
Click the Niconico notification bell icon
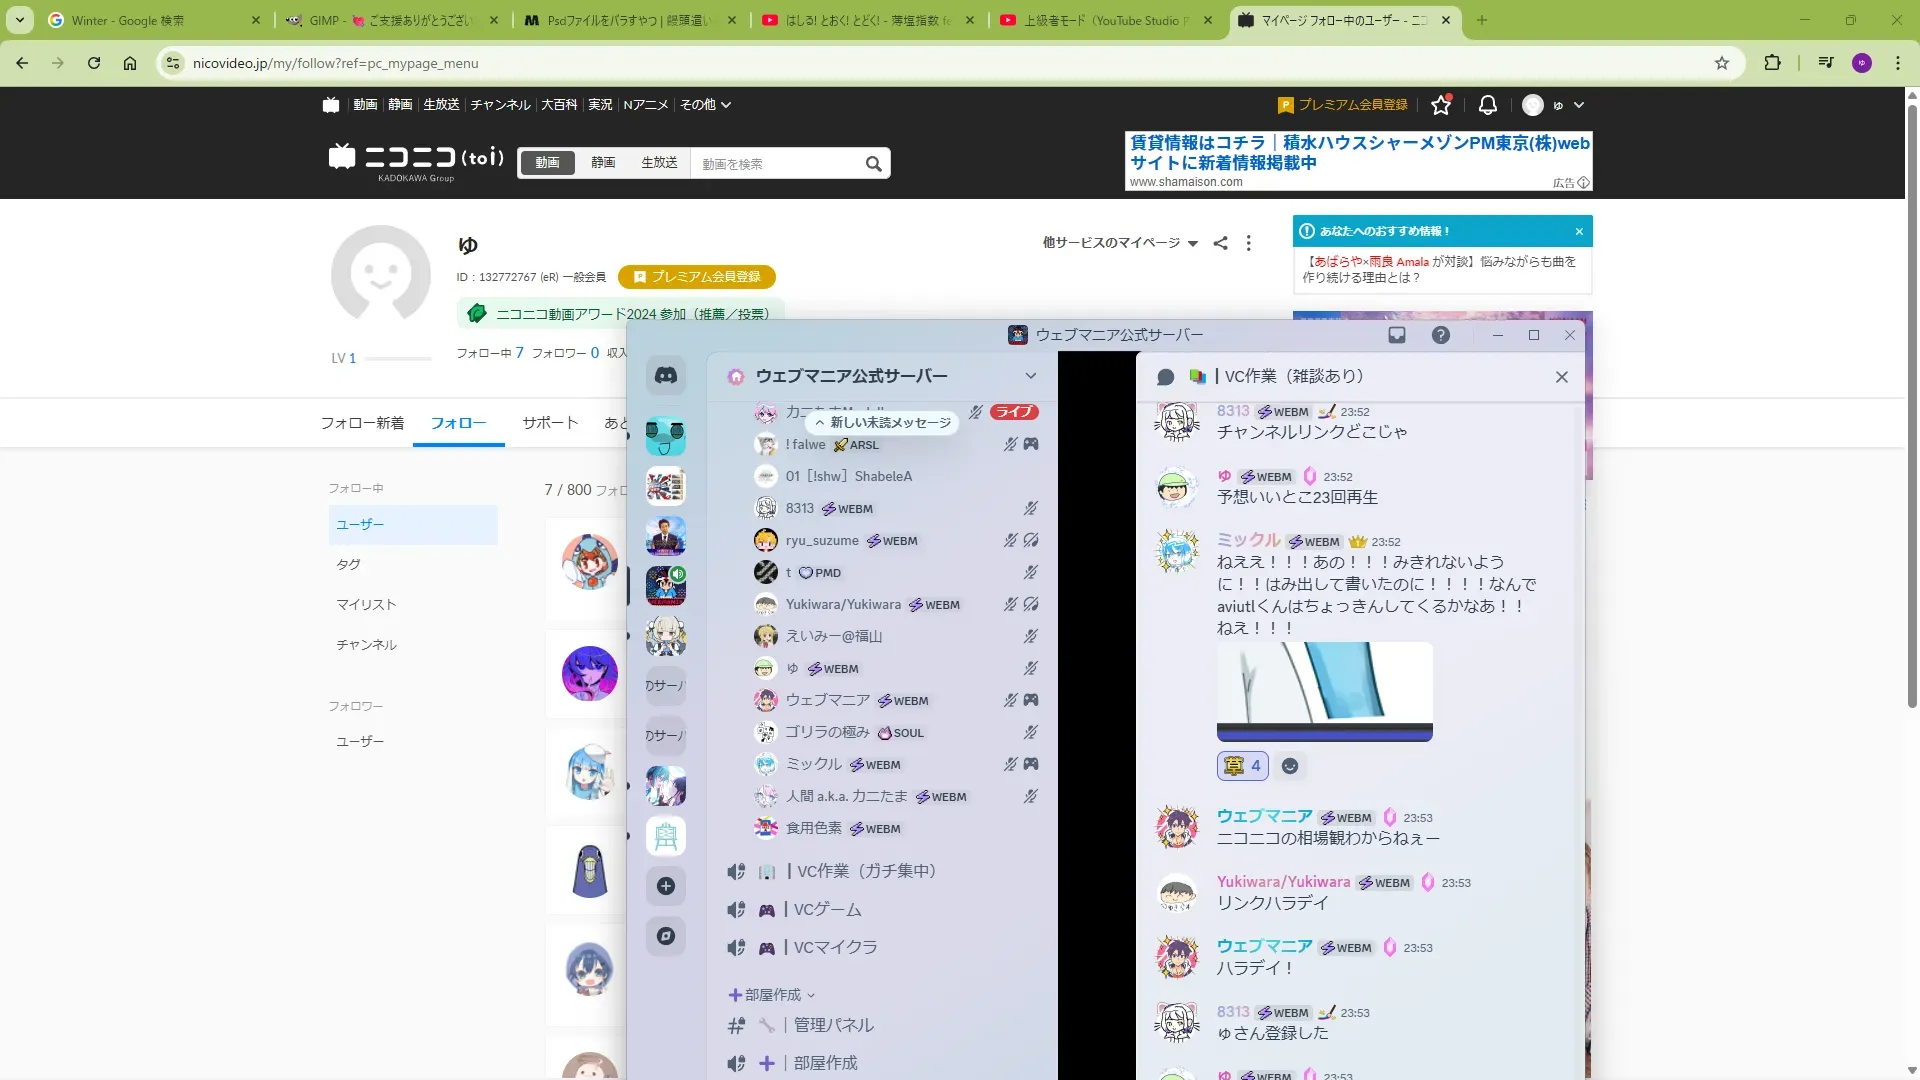1488,105
